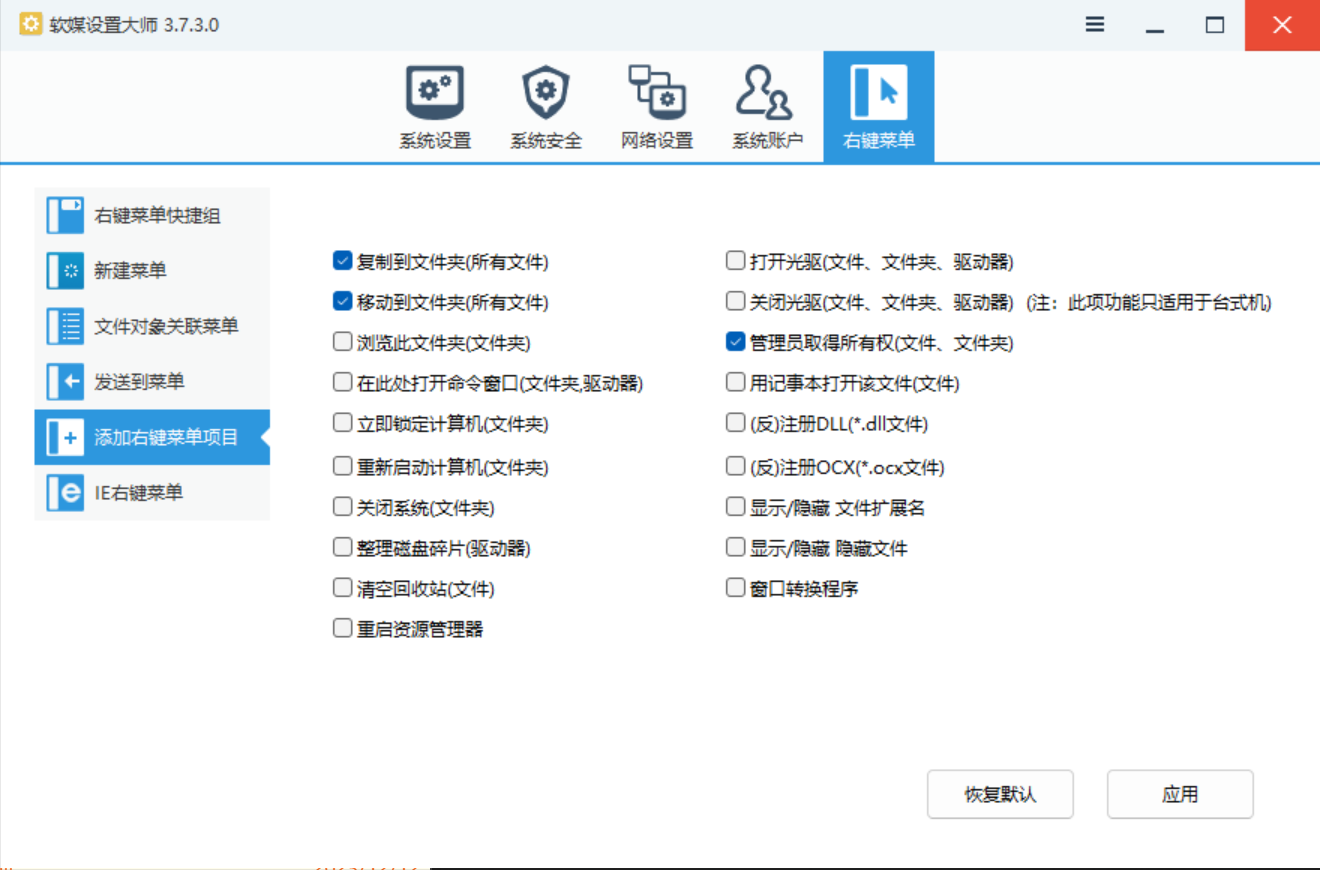Screen dimensions: 1320x870
Task: Check (反)注册DLL option
Action: click(735, 423)
